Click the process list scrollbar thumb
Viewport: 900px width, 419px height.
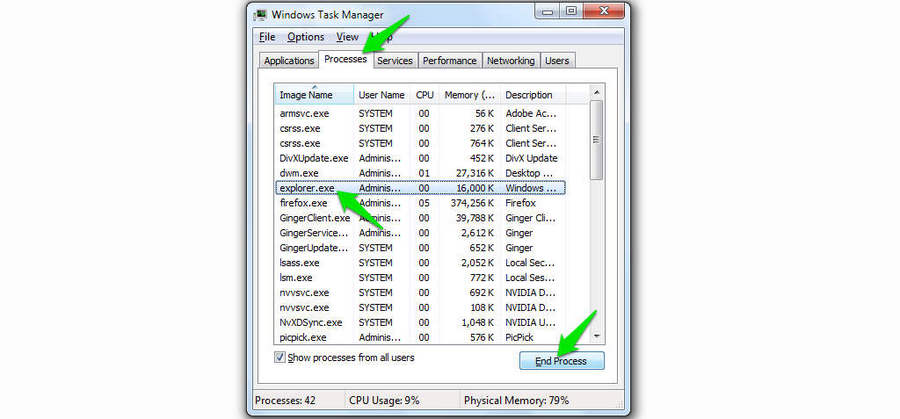coord(596,140)
